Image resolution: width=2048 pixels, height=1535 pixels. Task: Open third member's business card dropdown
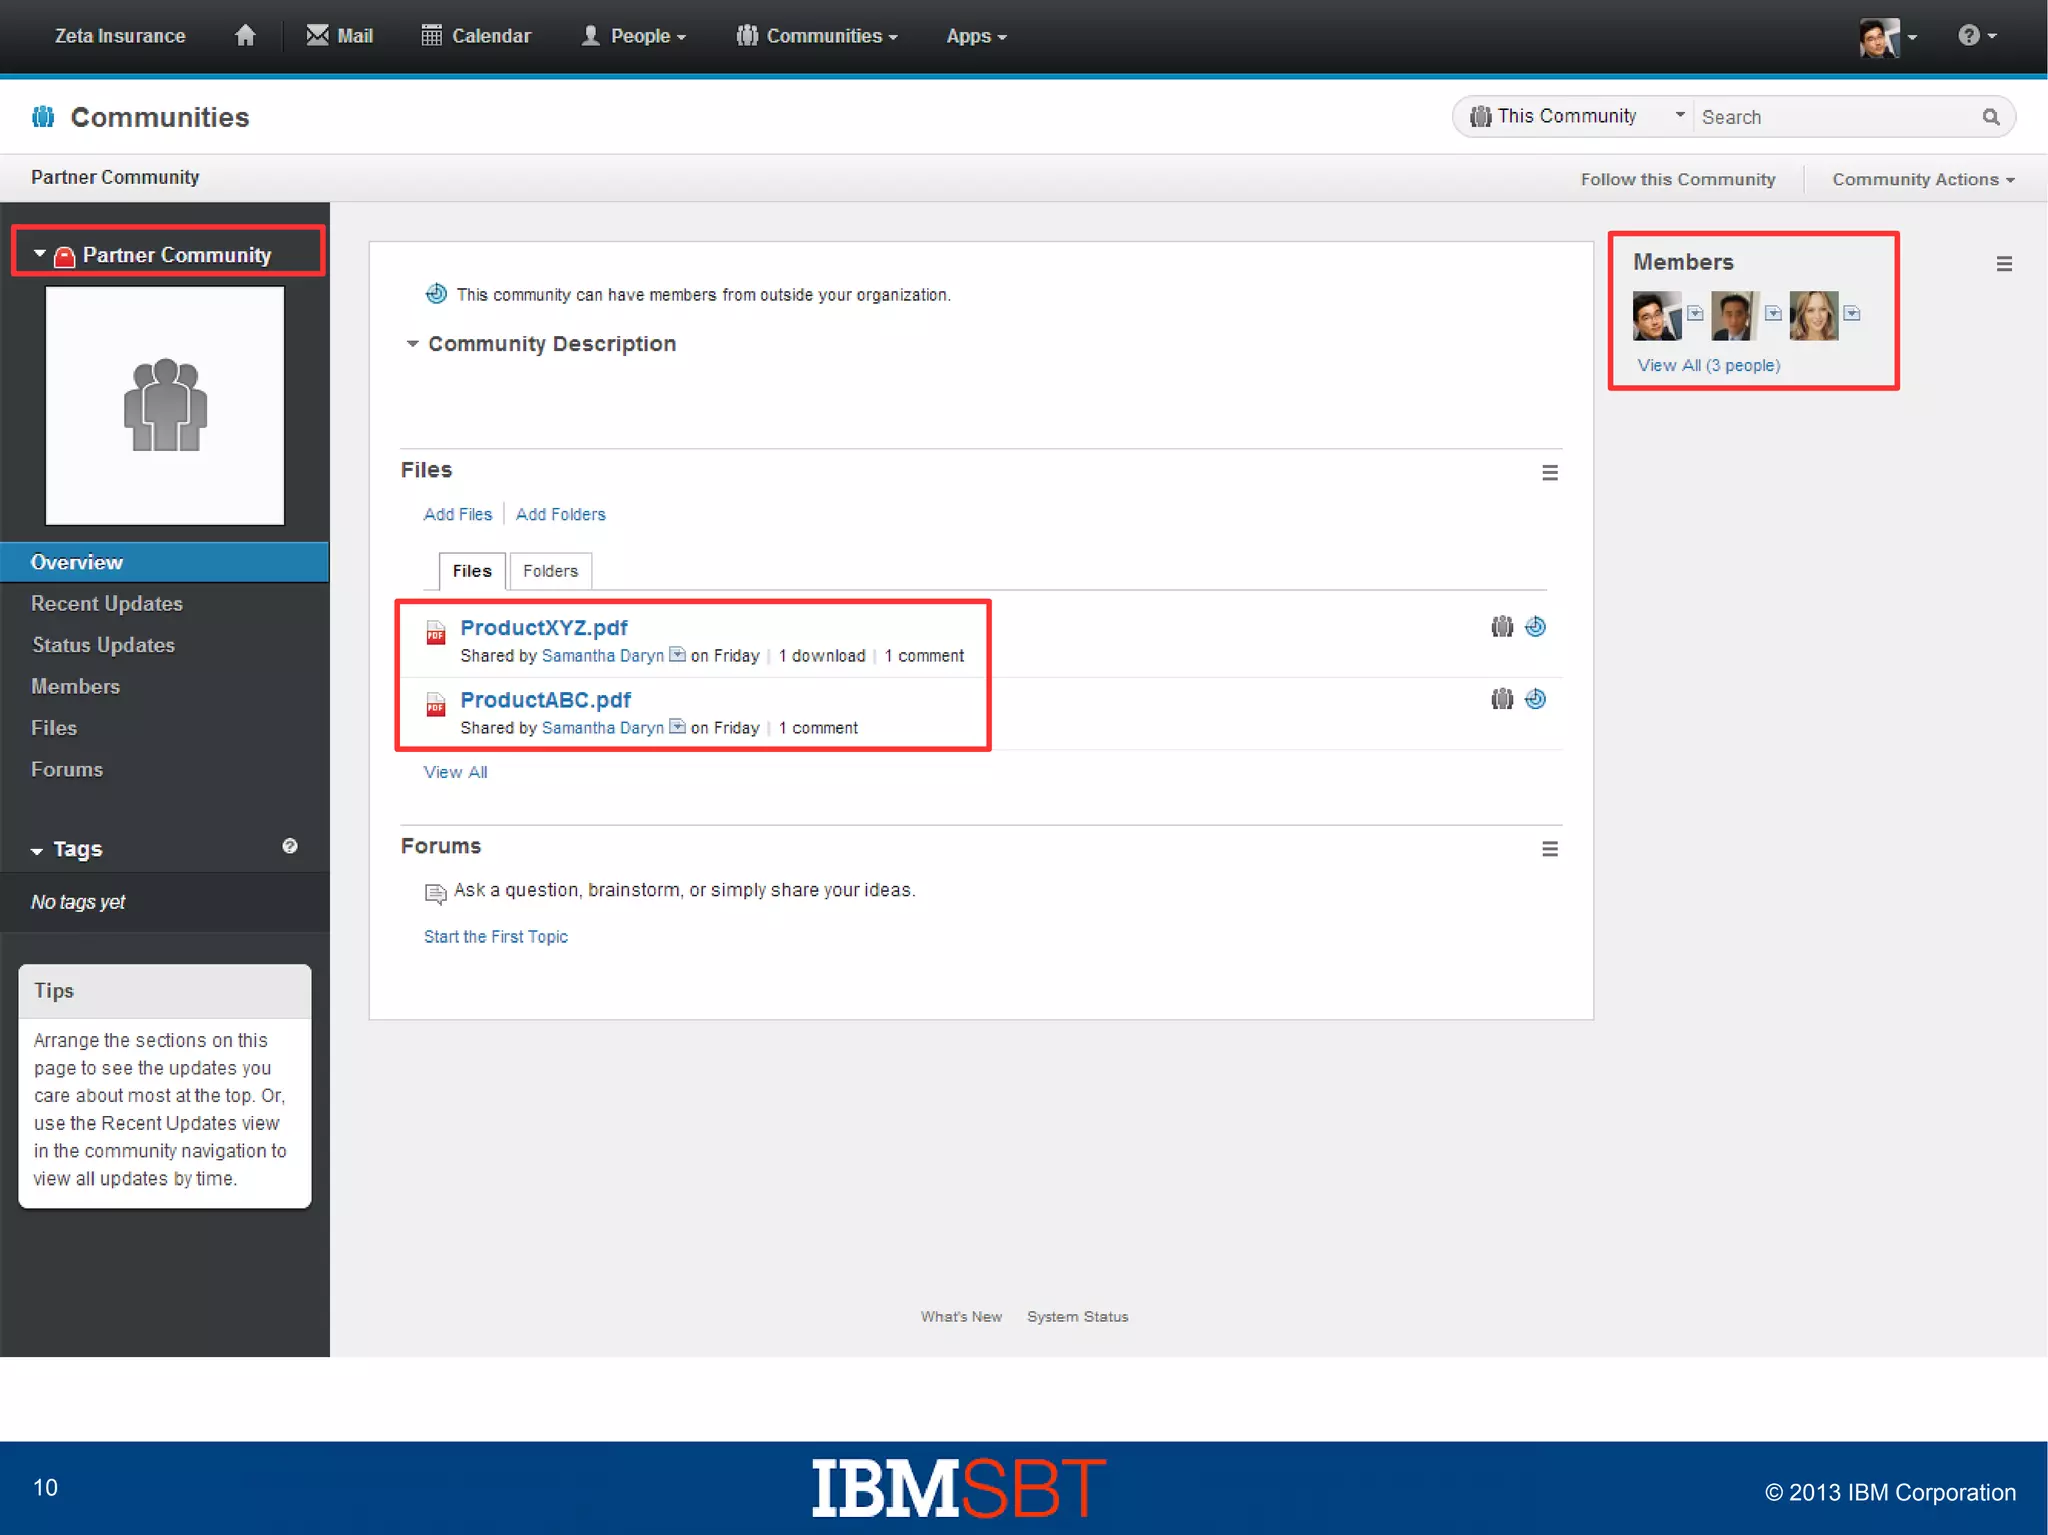[x=1852, y=313]
